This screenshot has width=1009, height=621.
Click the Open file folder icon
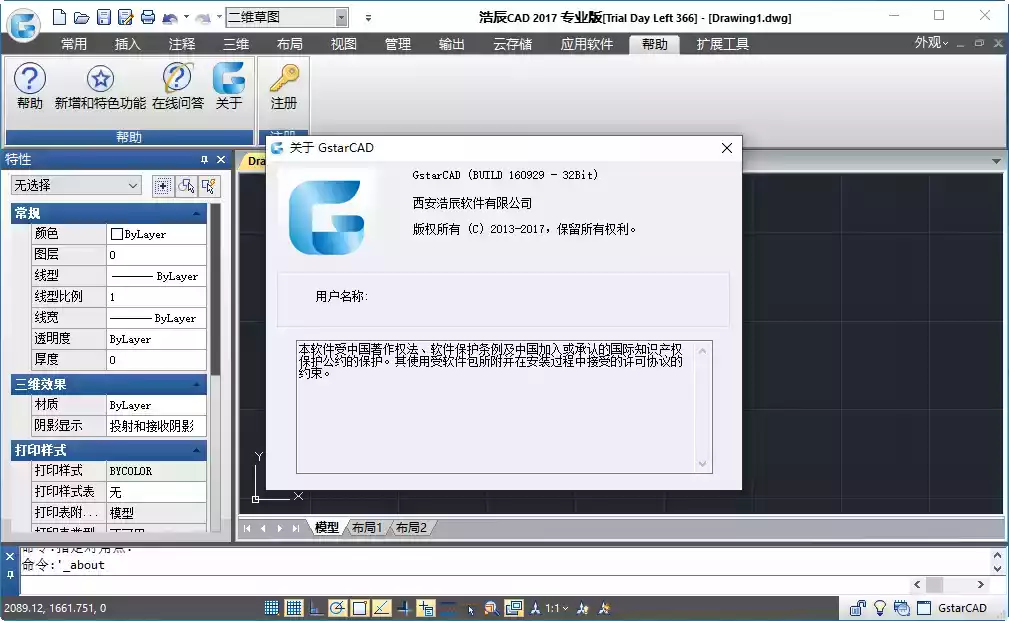tap(81, 17)
